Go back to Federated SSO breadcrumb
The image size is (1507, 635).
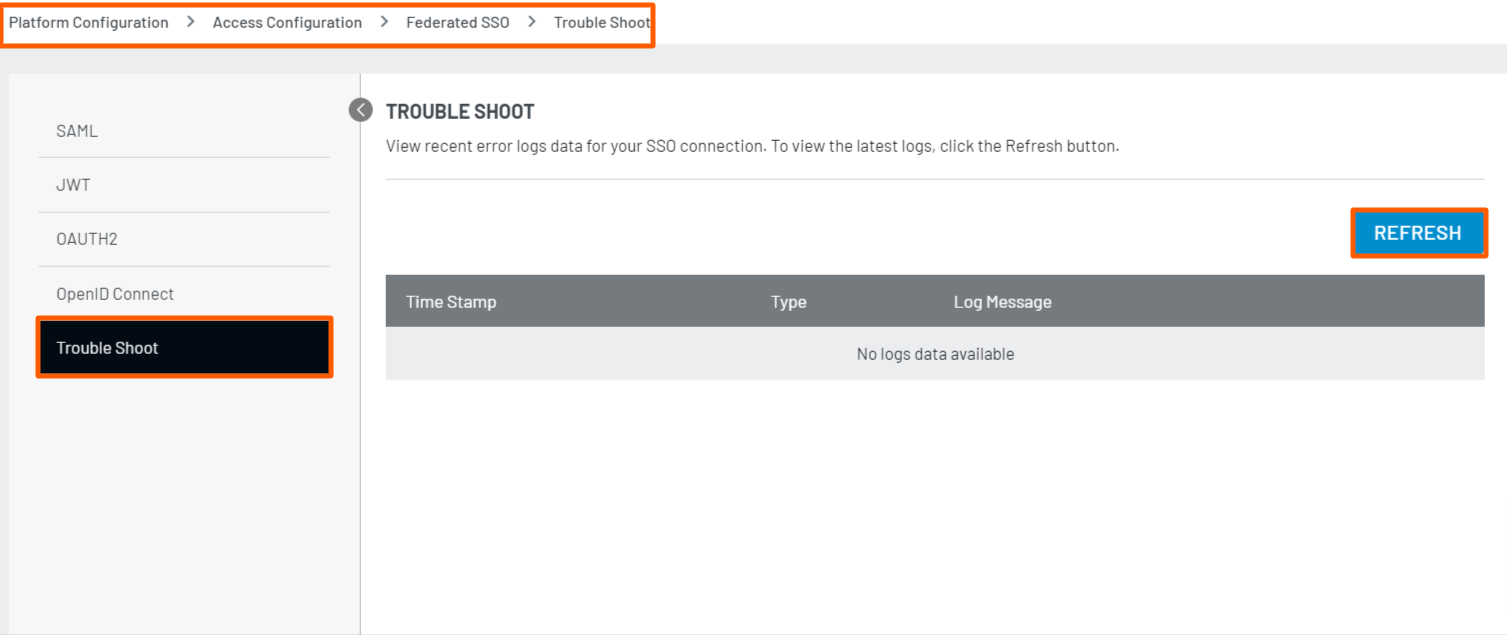tap(457, 22)
